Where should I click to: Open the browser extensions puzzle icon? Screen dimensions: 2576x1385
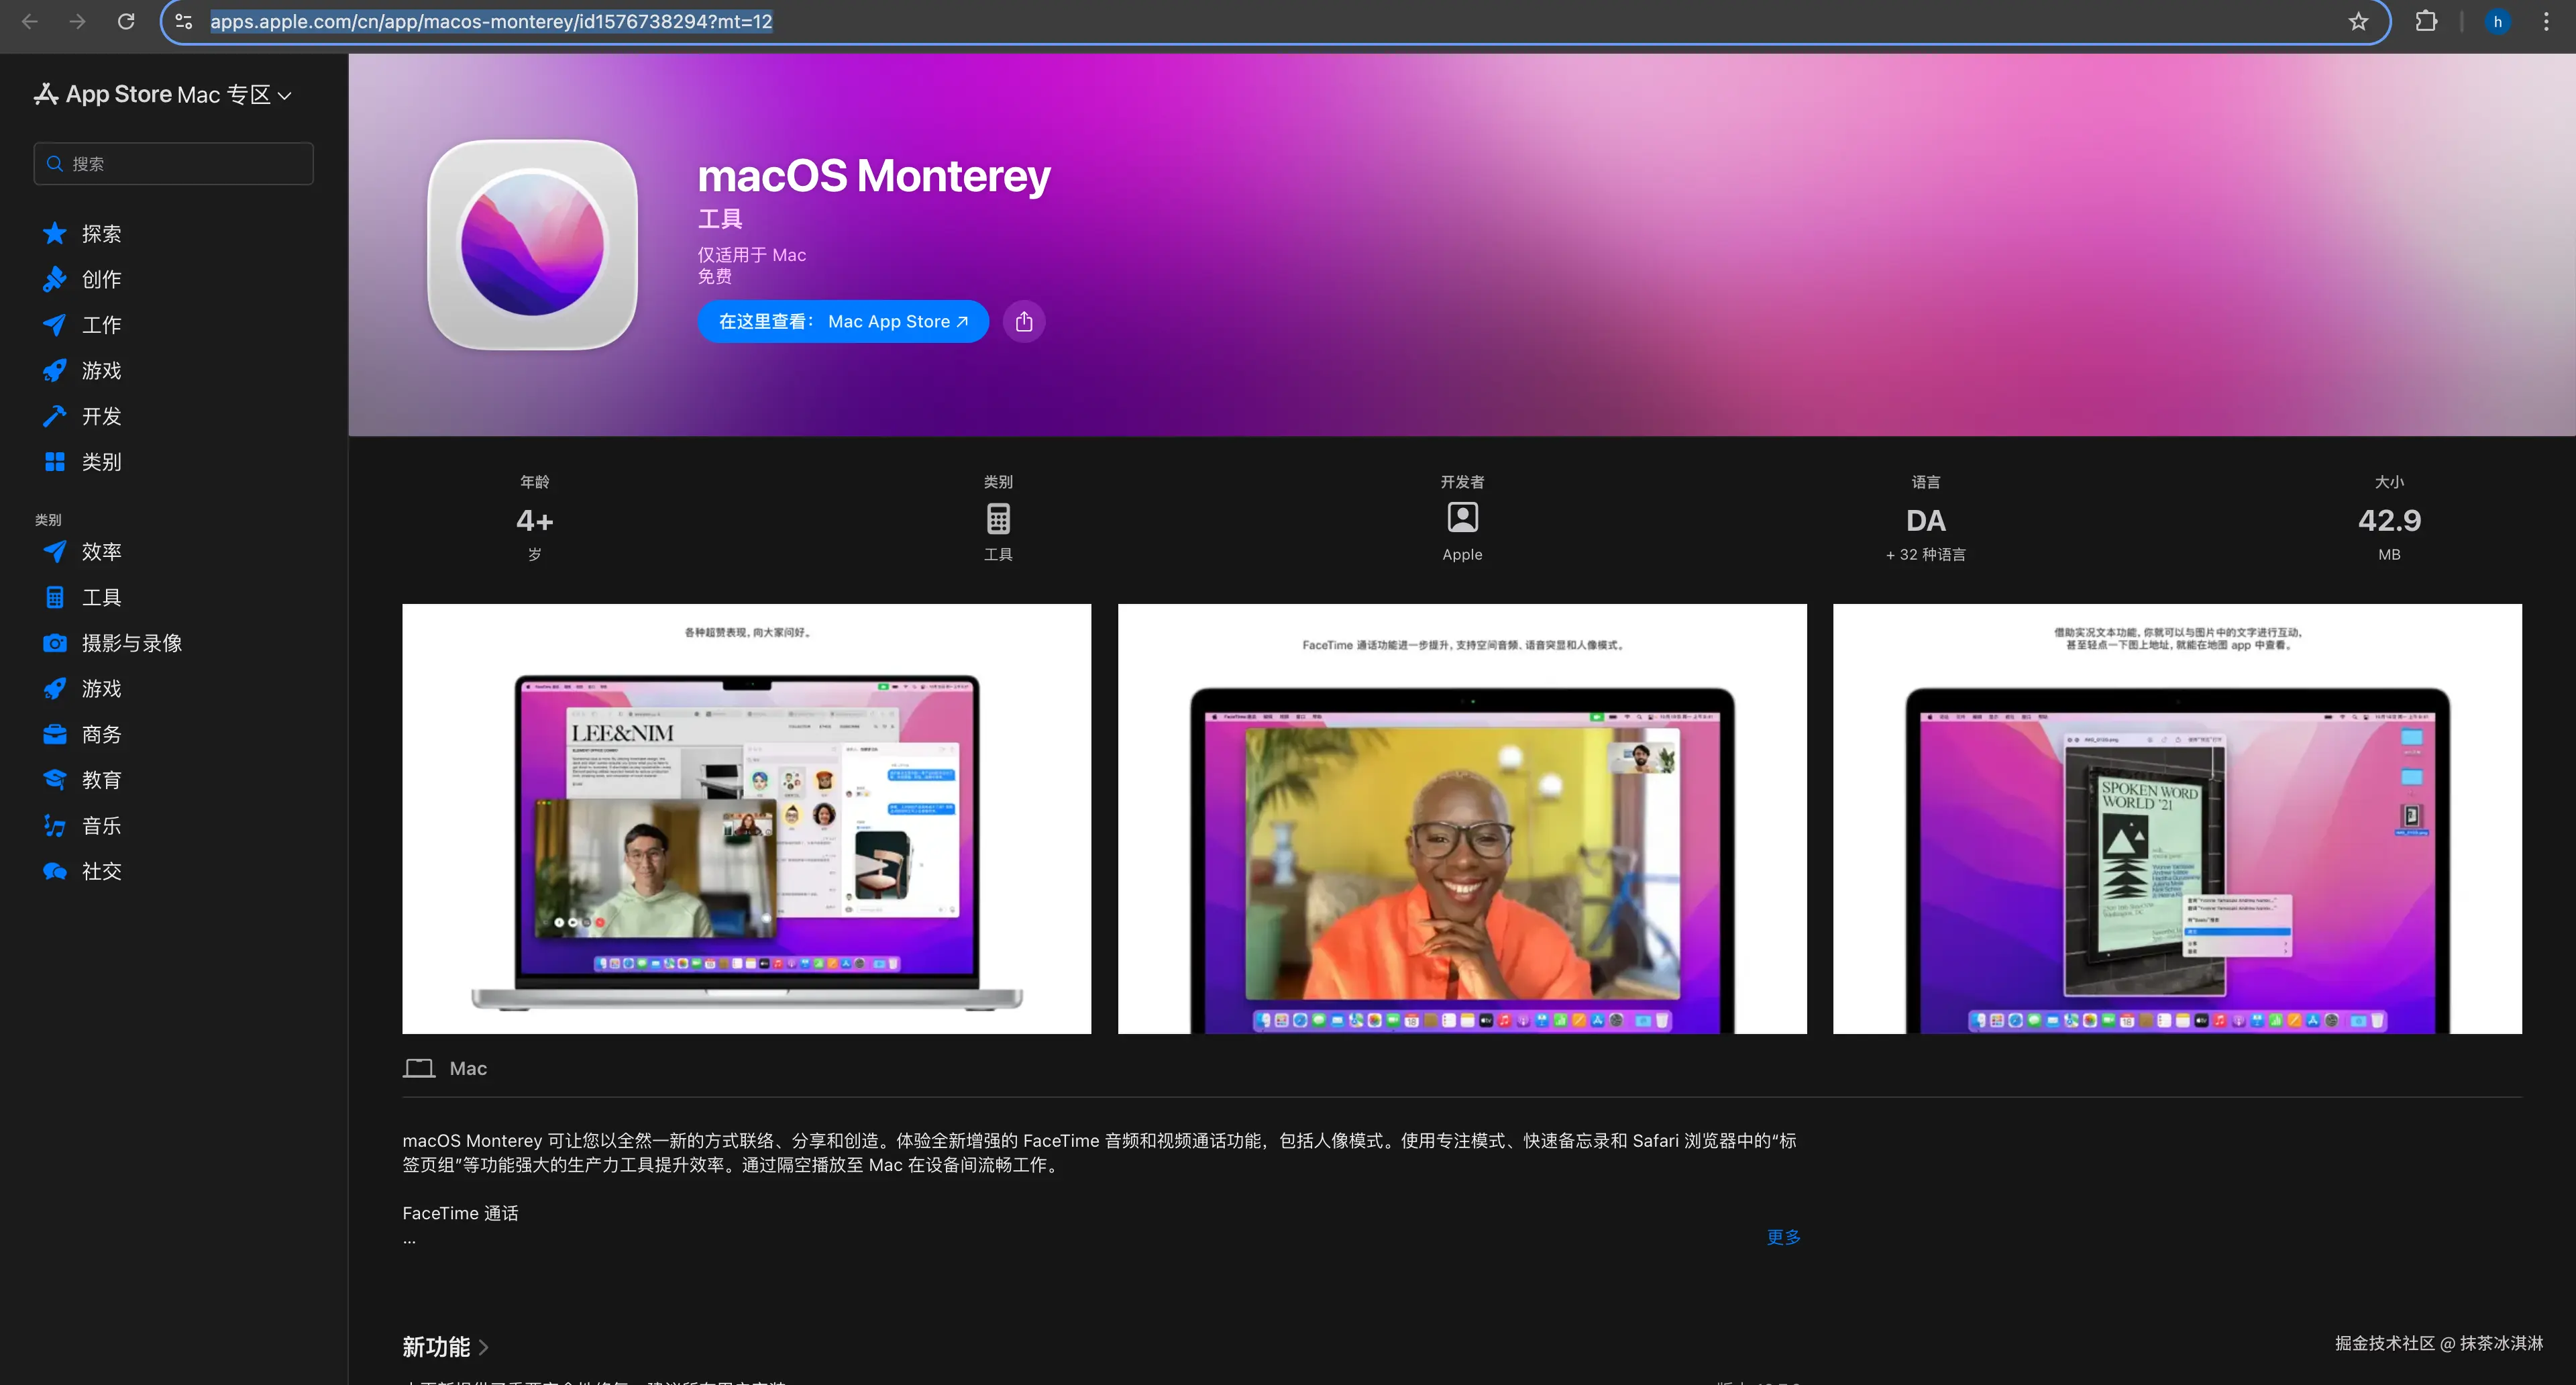point(2426,21)
